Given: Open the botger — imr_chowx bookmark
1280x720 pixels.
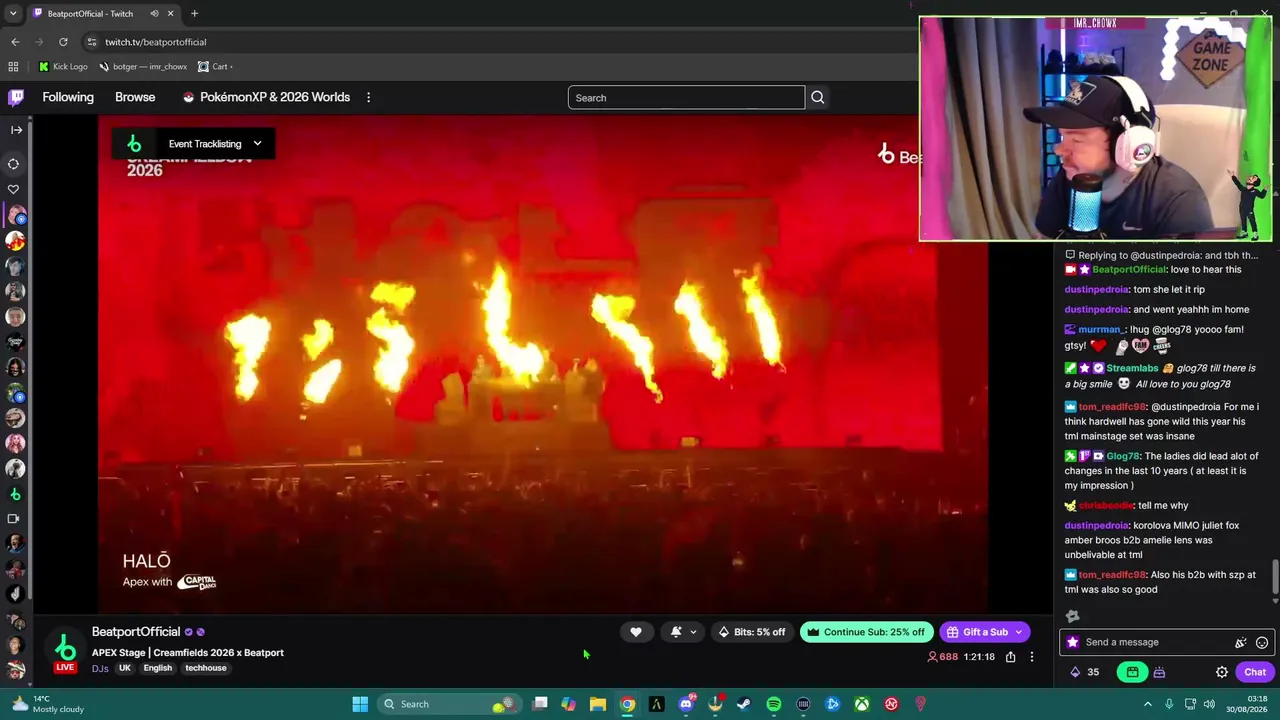Looking at the screenshot, I should tap(143, 67).
